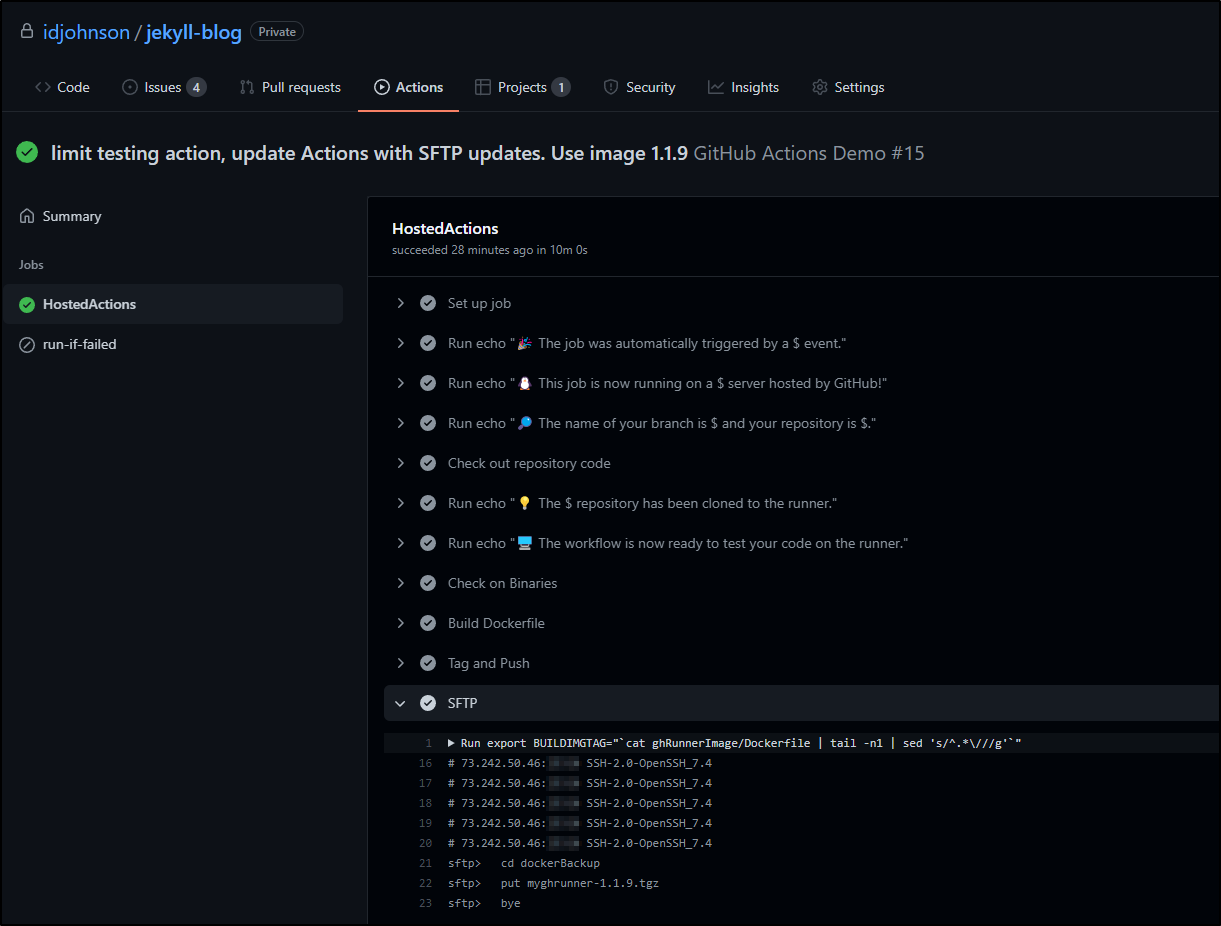This screenshot has width=1221, height=926.
Task: Click the check icon for server-hosted echo step
Action: [x=428, y=383]
